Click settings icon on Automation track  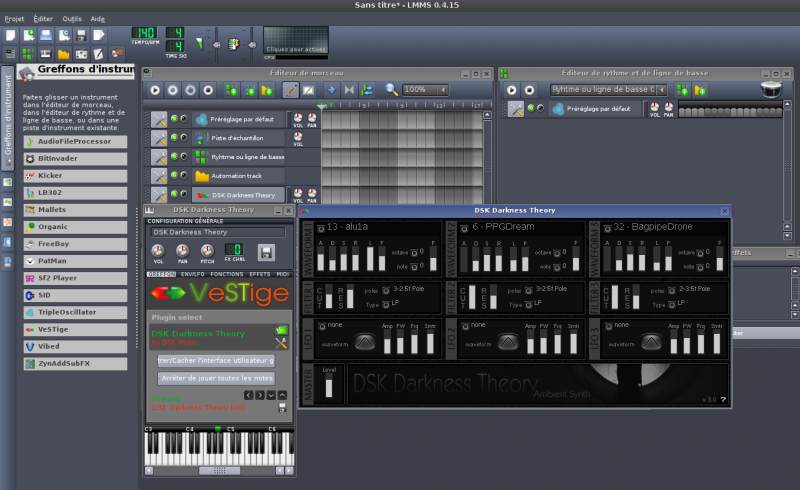click(x=158, y=176)
